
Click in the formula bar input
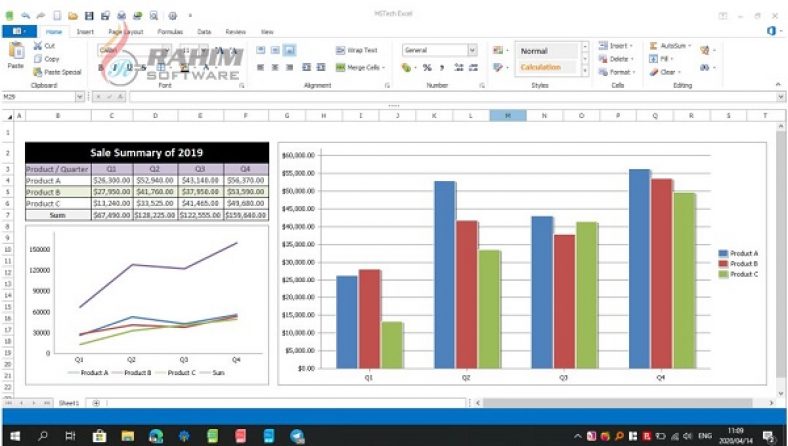pos(452,97)
